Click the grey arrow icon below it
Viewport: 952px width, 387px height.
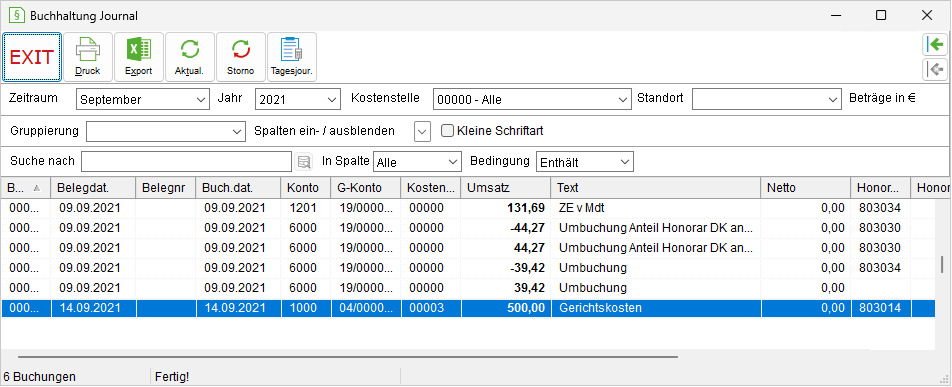click(x=935, y=69)
